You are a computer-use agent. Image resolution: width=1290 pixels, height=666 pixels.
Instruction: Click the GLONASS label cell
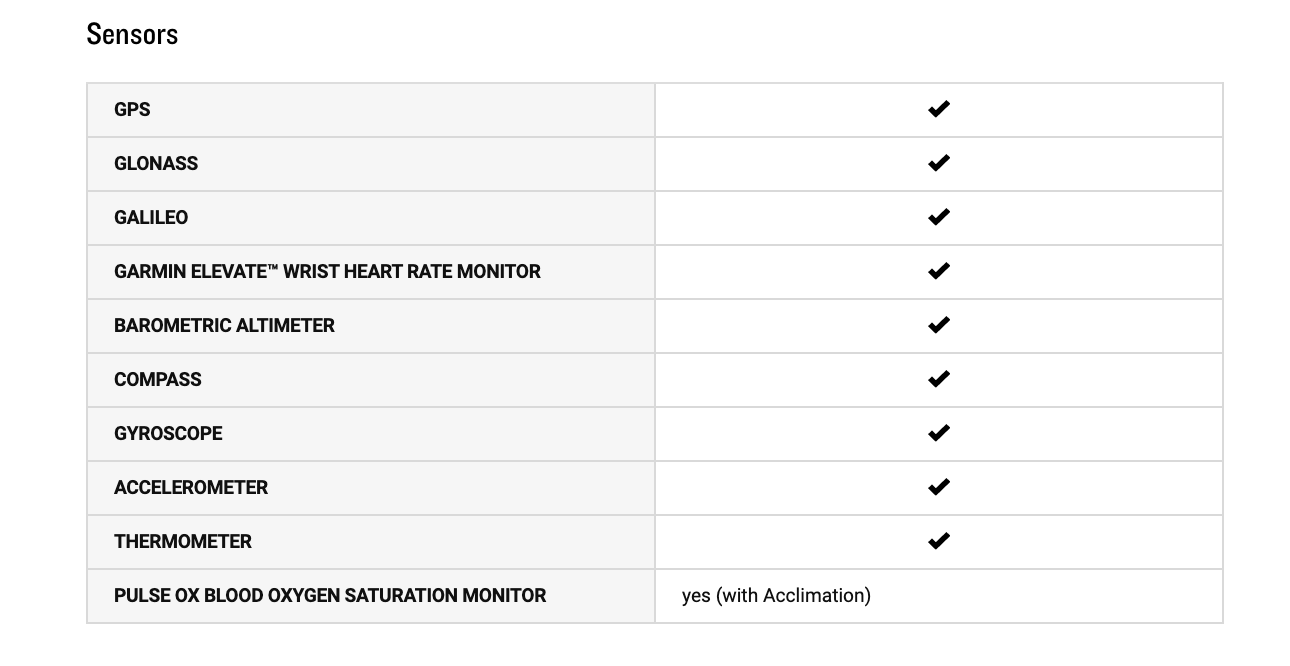[x=156, y=164]
